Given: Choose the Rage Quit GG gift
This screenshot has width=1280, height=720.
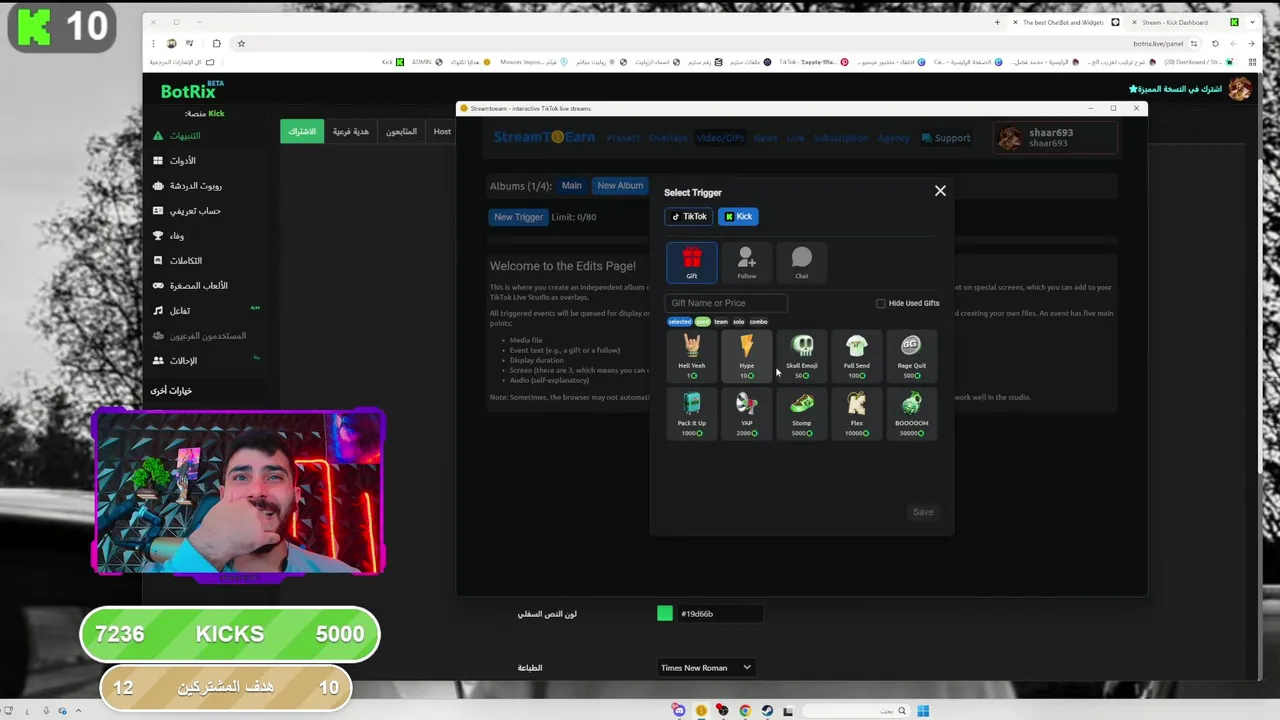Looking at the screenshot, I should [x=911, y=356].
